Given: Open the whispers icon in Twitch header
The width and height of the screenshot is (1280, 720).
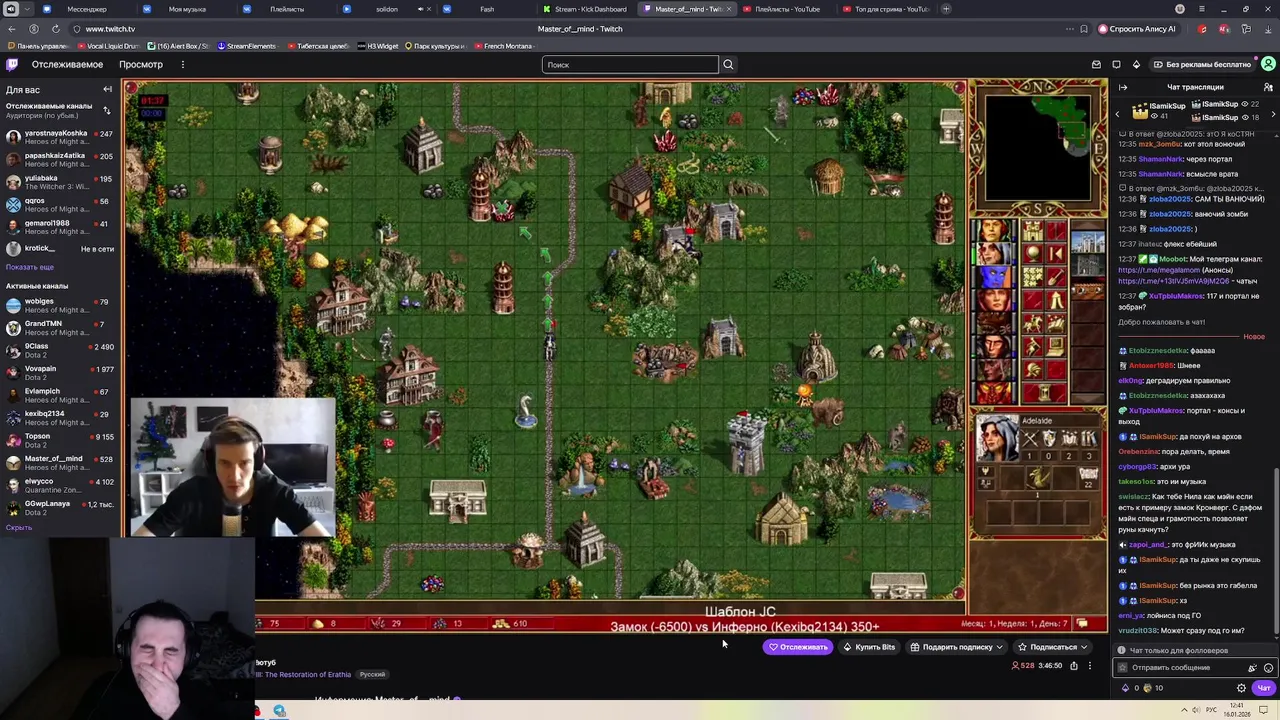Looking at the screenshot, I should (1117, 64).
